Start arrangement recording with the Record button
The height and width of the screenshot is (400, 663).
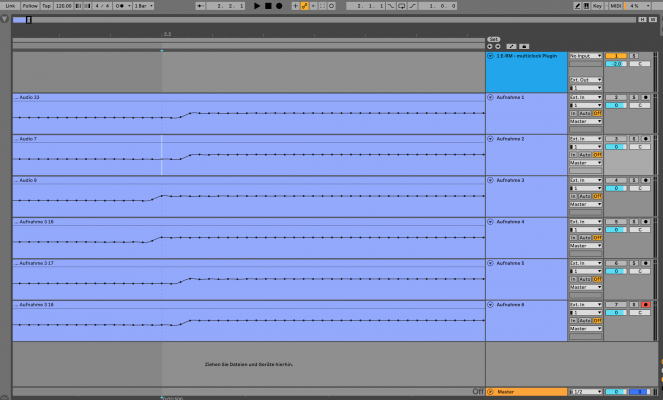pyautogui.click(x=279, y=6)
